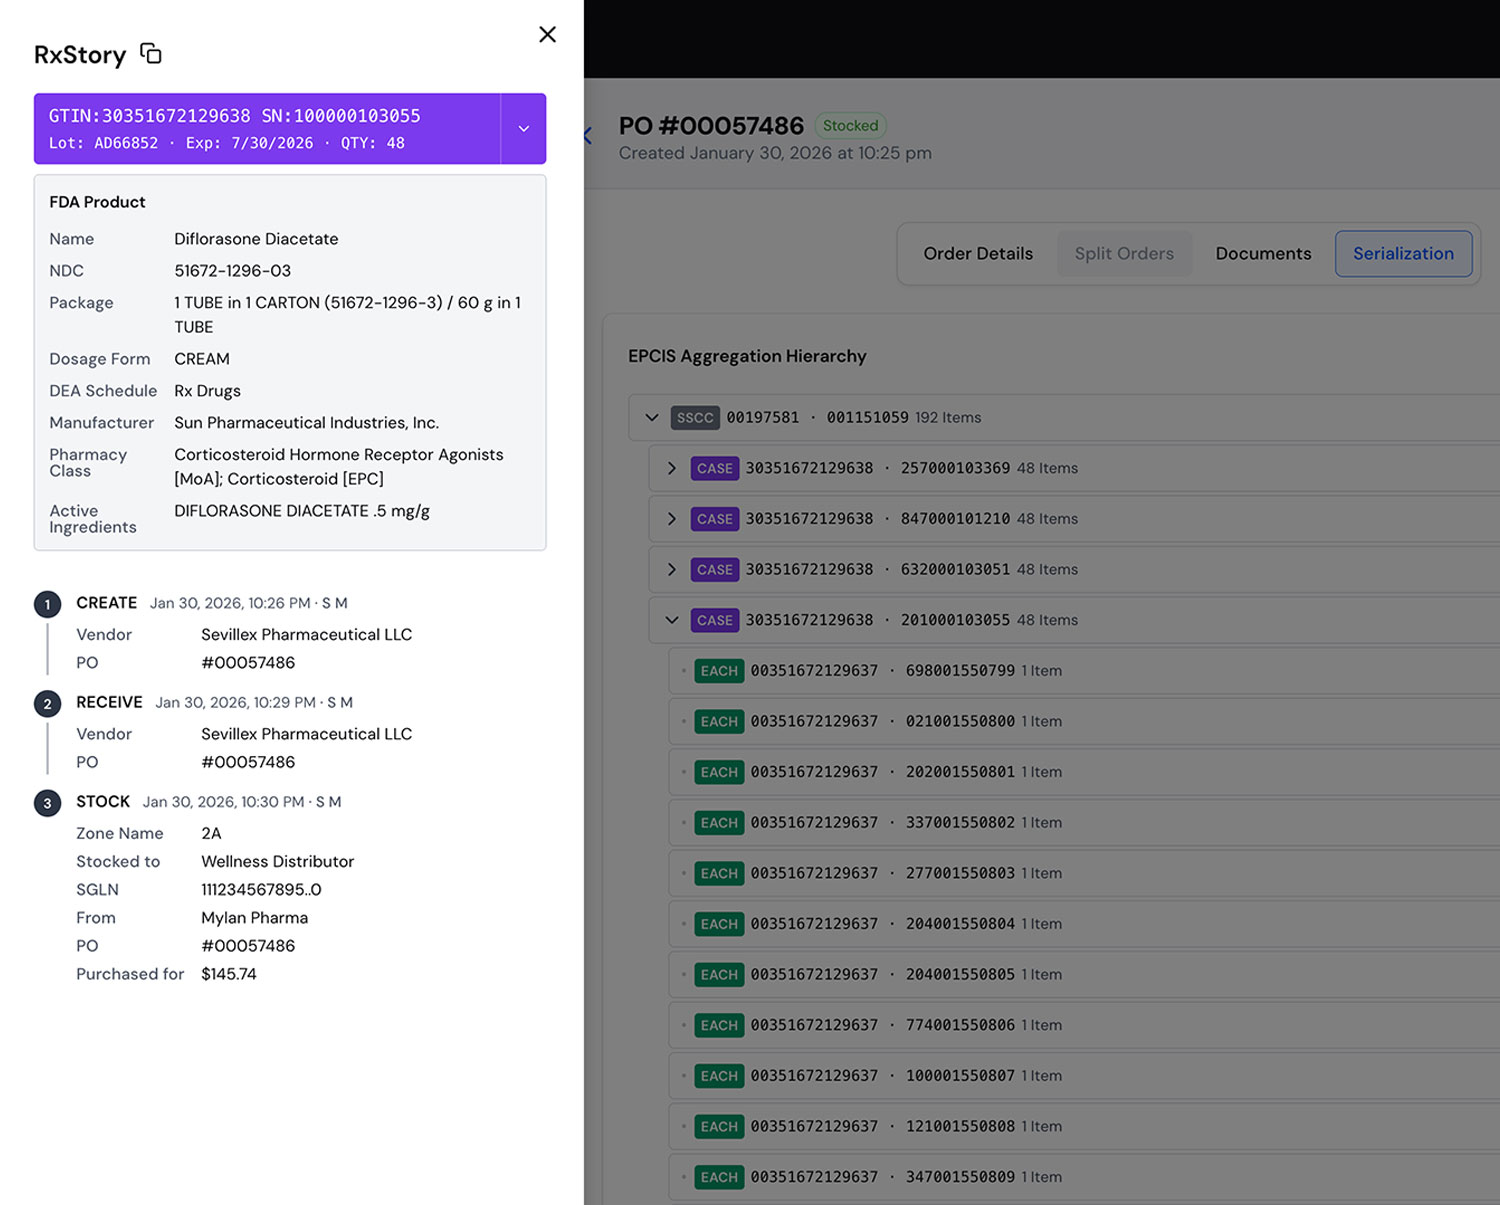Expand the purple GTIN banner dropdown
The width and height of the screenshot is (1500, 1205).
tap(523, 128)
